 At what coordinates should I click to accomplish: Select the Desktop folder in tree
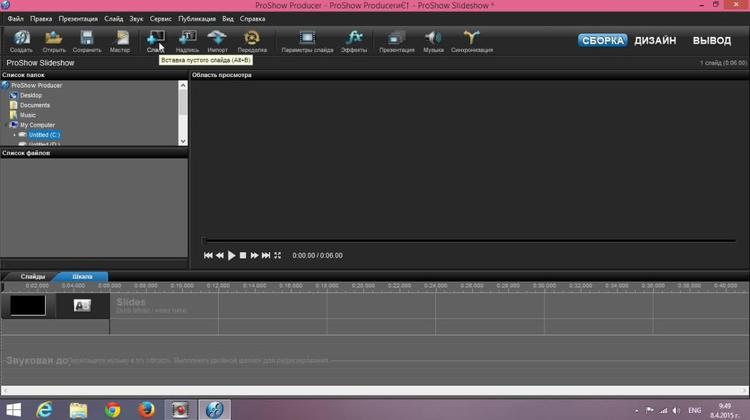click(x=31, y=95)
